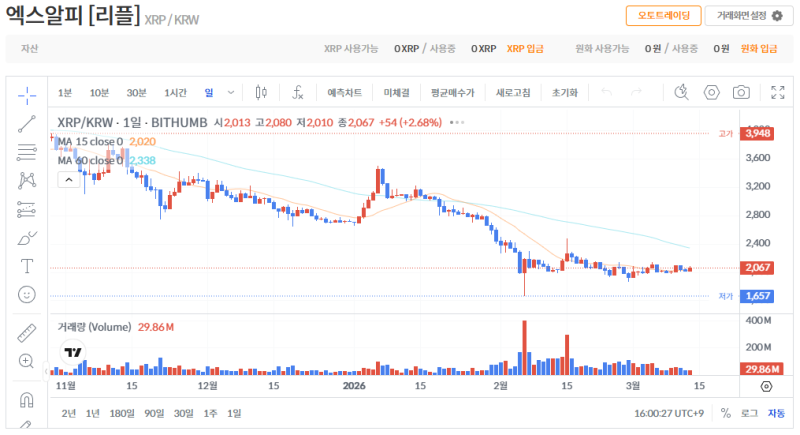800x435 pixels.
Task: Undo the last chart action
Action: (607, 92)
